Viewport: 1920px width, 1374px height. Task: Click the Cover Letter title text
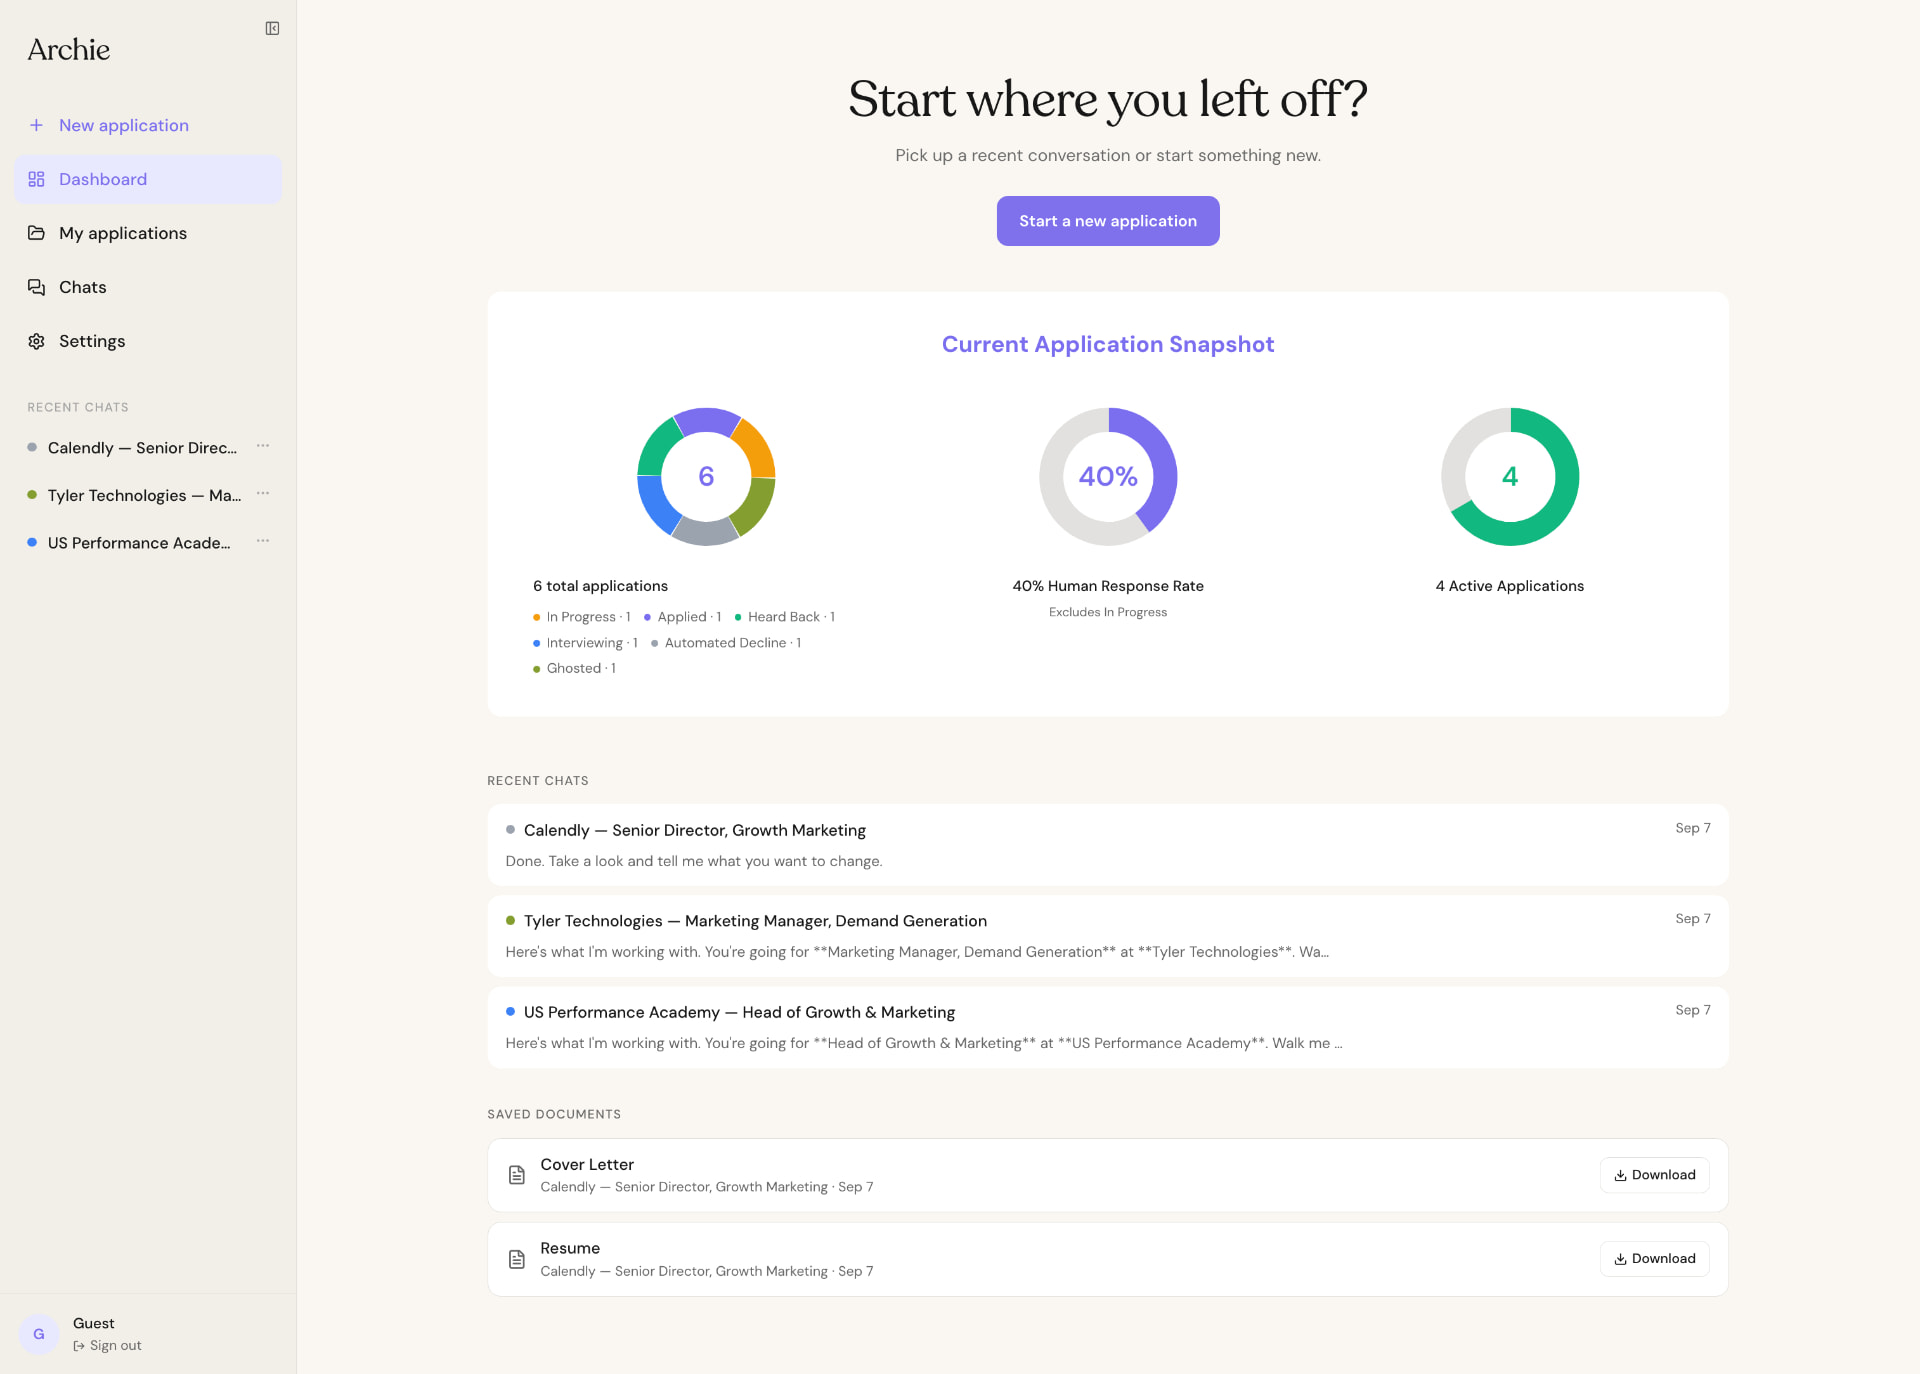[587, 1164]
